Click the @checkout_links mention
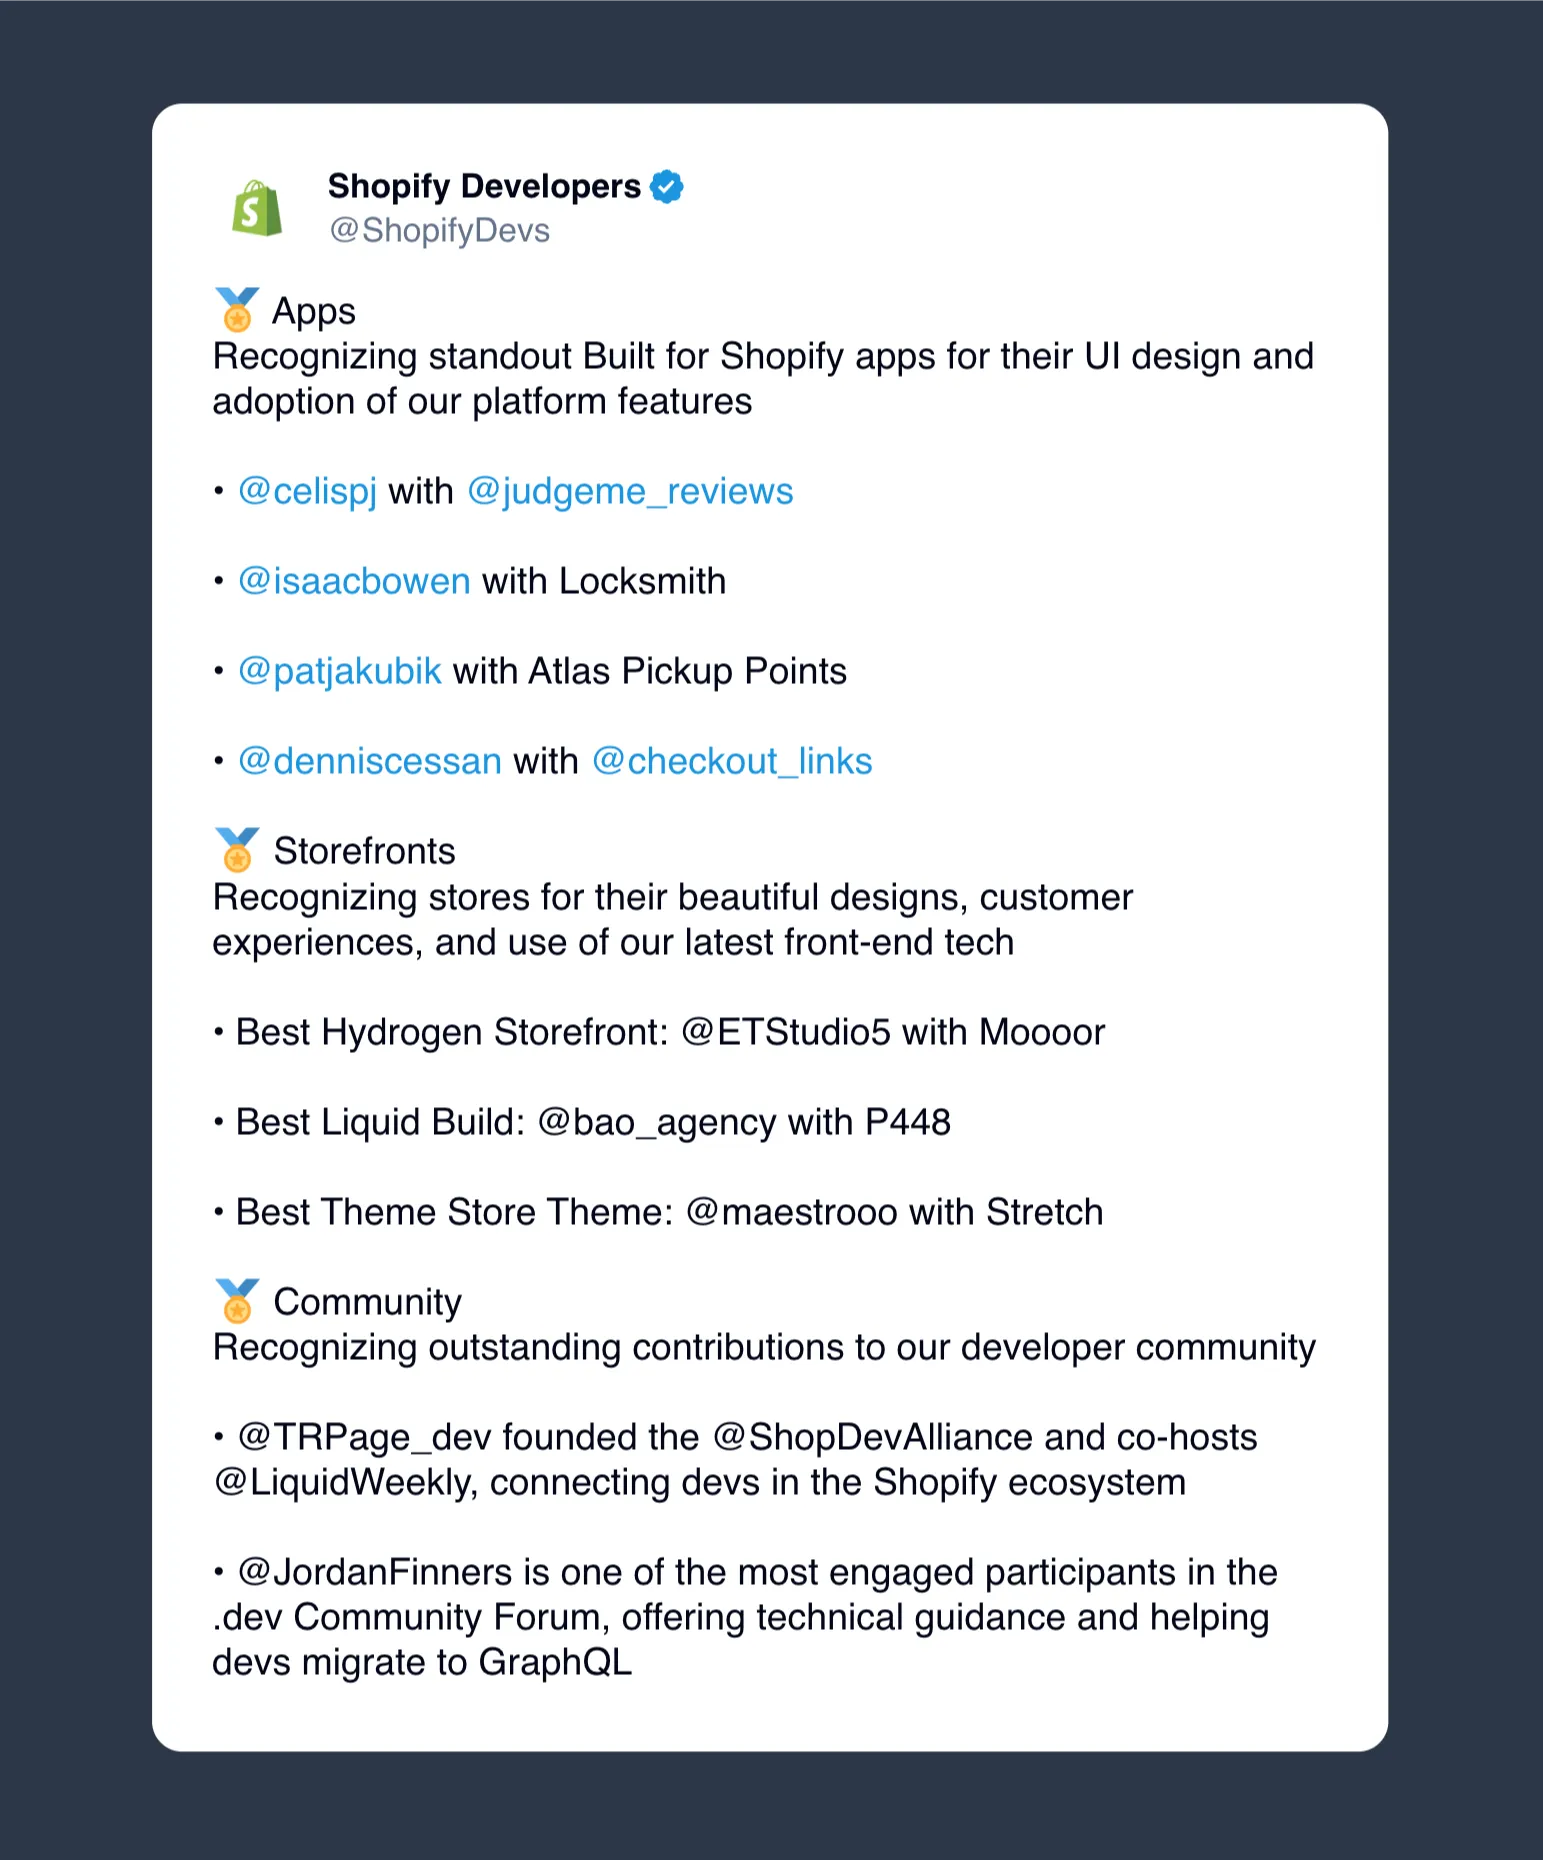The width and height of the screenshot is (1543, 1860). (x=732, y=761)
